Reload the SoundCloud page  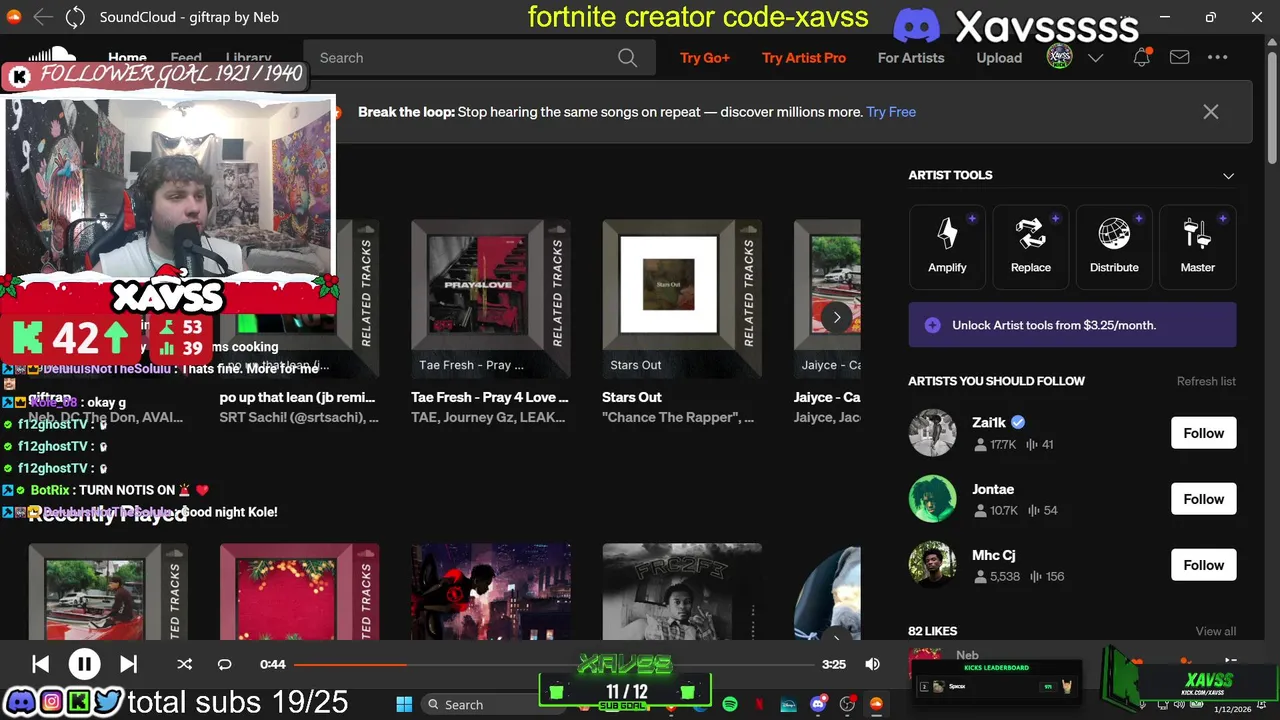click(x=75, y=17)
